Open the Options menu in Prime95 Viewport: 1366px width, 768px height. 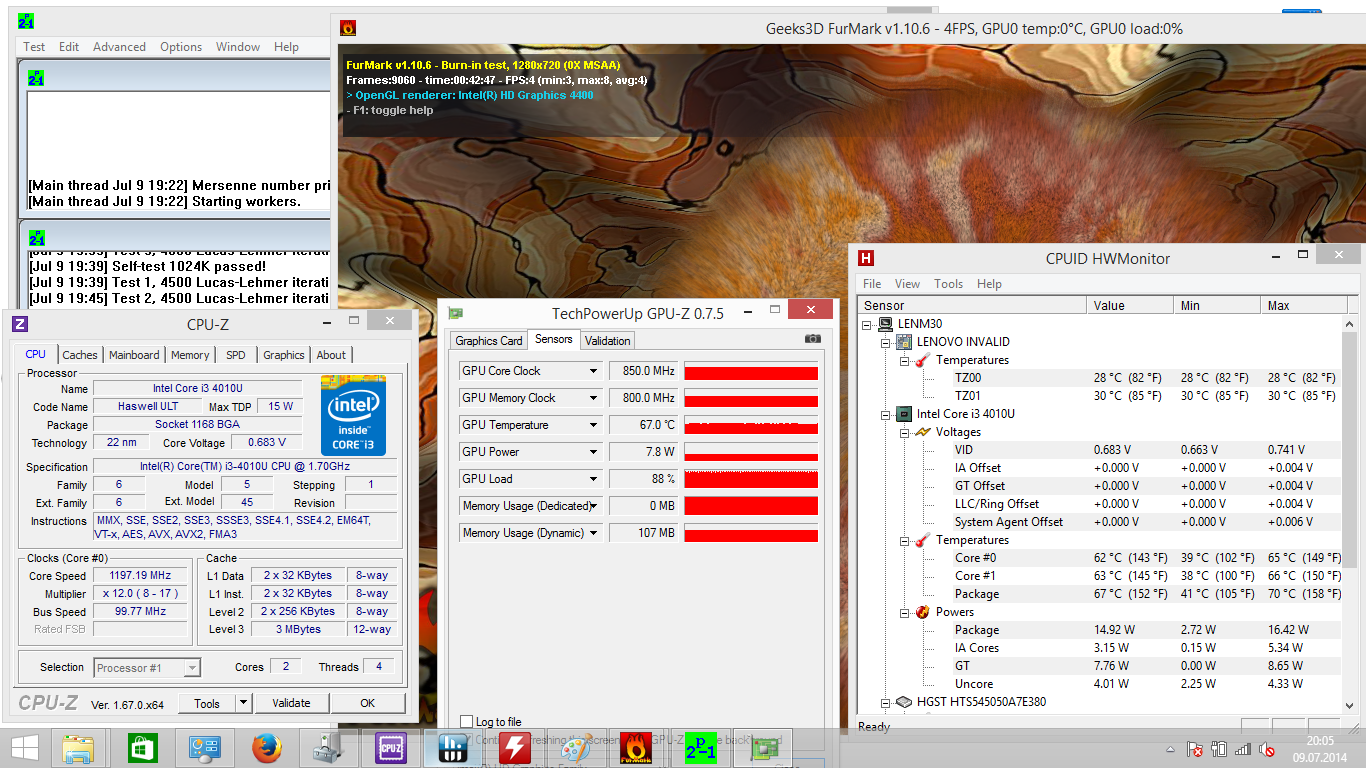pos(181,47)
